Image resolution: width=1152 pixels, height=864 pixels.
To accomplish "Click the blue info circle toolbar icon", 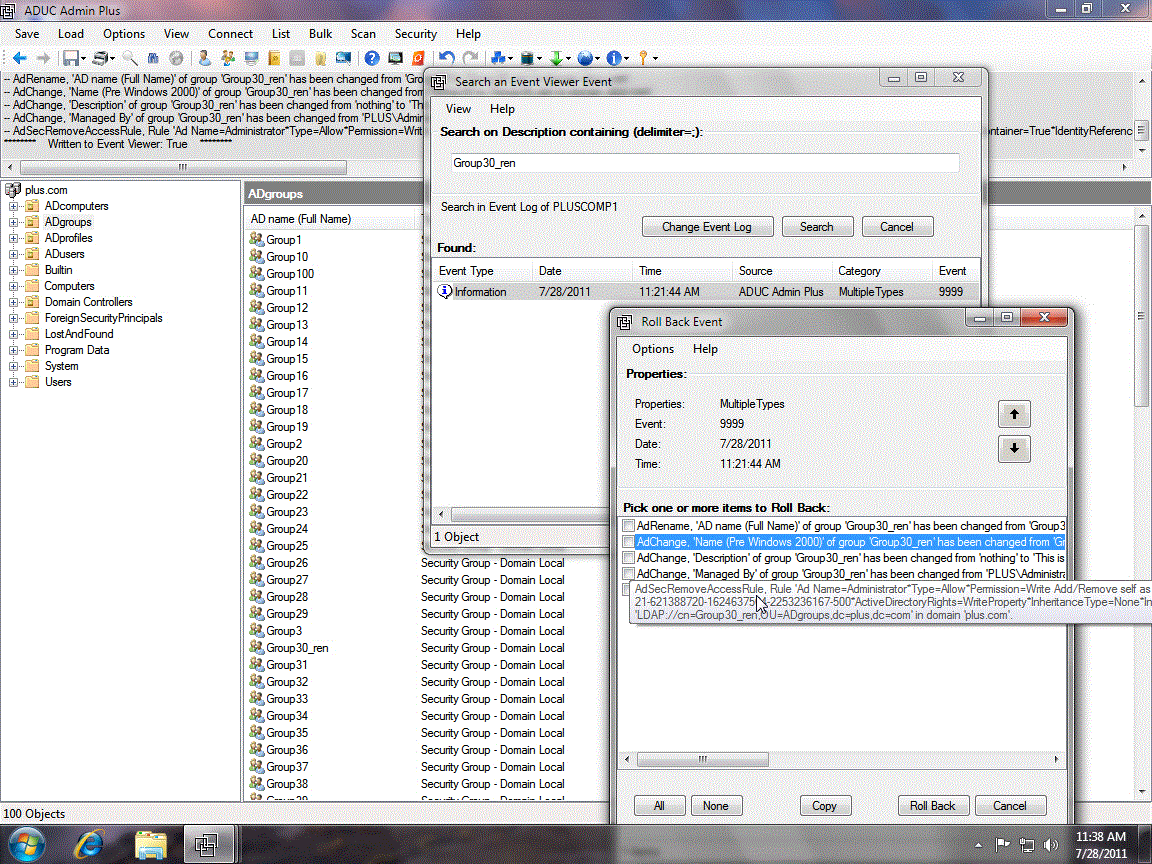I will point(614,58).
